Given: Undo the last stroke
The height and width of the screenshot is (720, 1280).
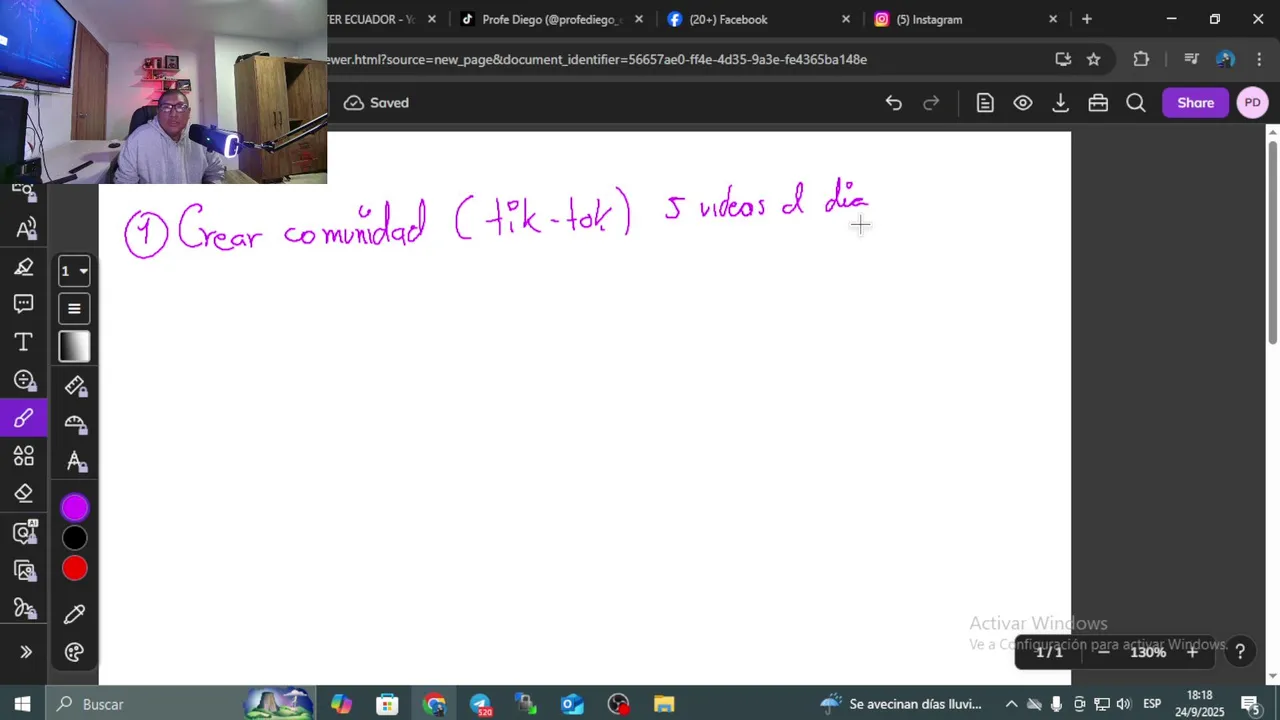Looking at the screenshot, I should [894, 103].
